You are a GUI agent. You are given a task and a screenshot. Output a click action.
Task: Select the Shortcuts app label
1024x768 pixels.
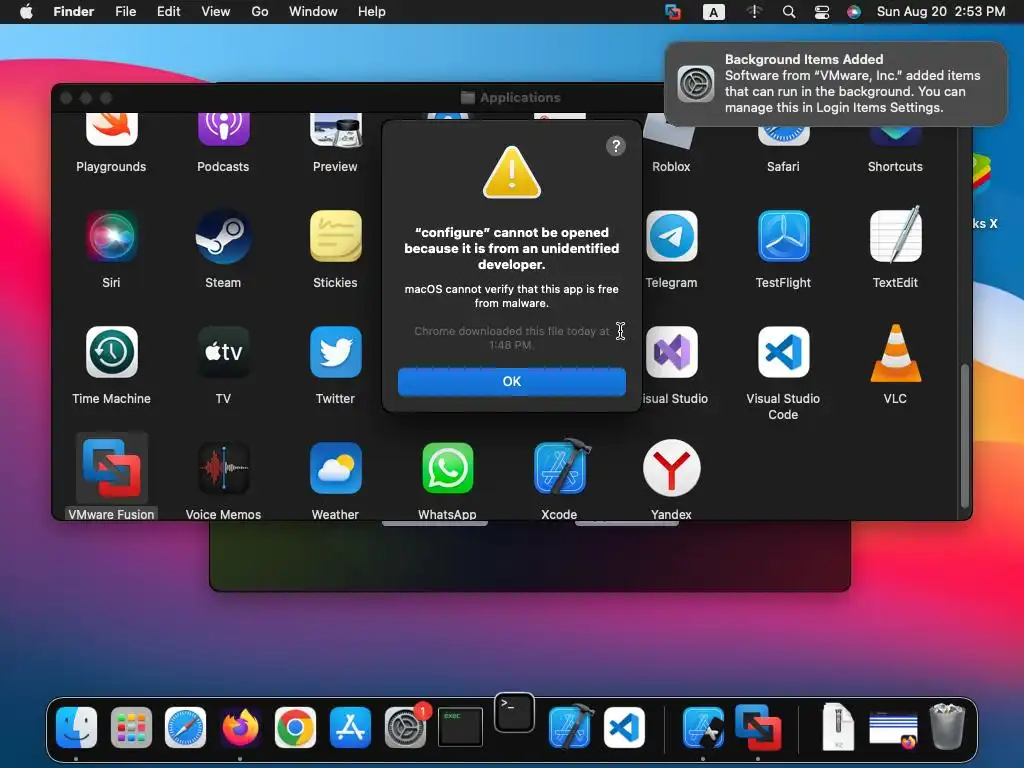pyautogui.click(x=895, y=167)
